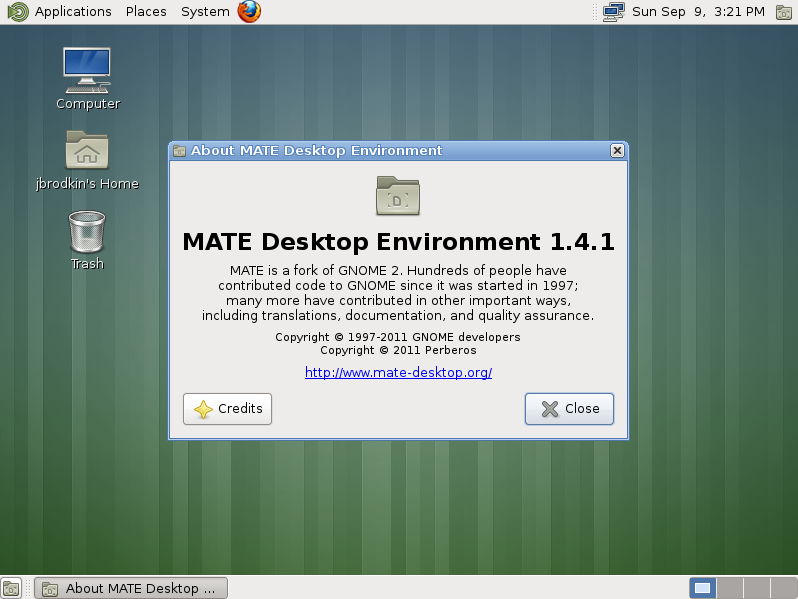Dismiss the About dialog using its title bar X
The height and width of the screenshot is (599, 798).
617,151
